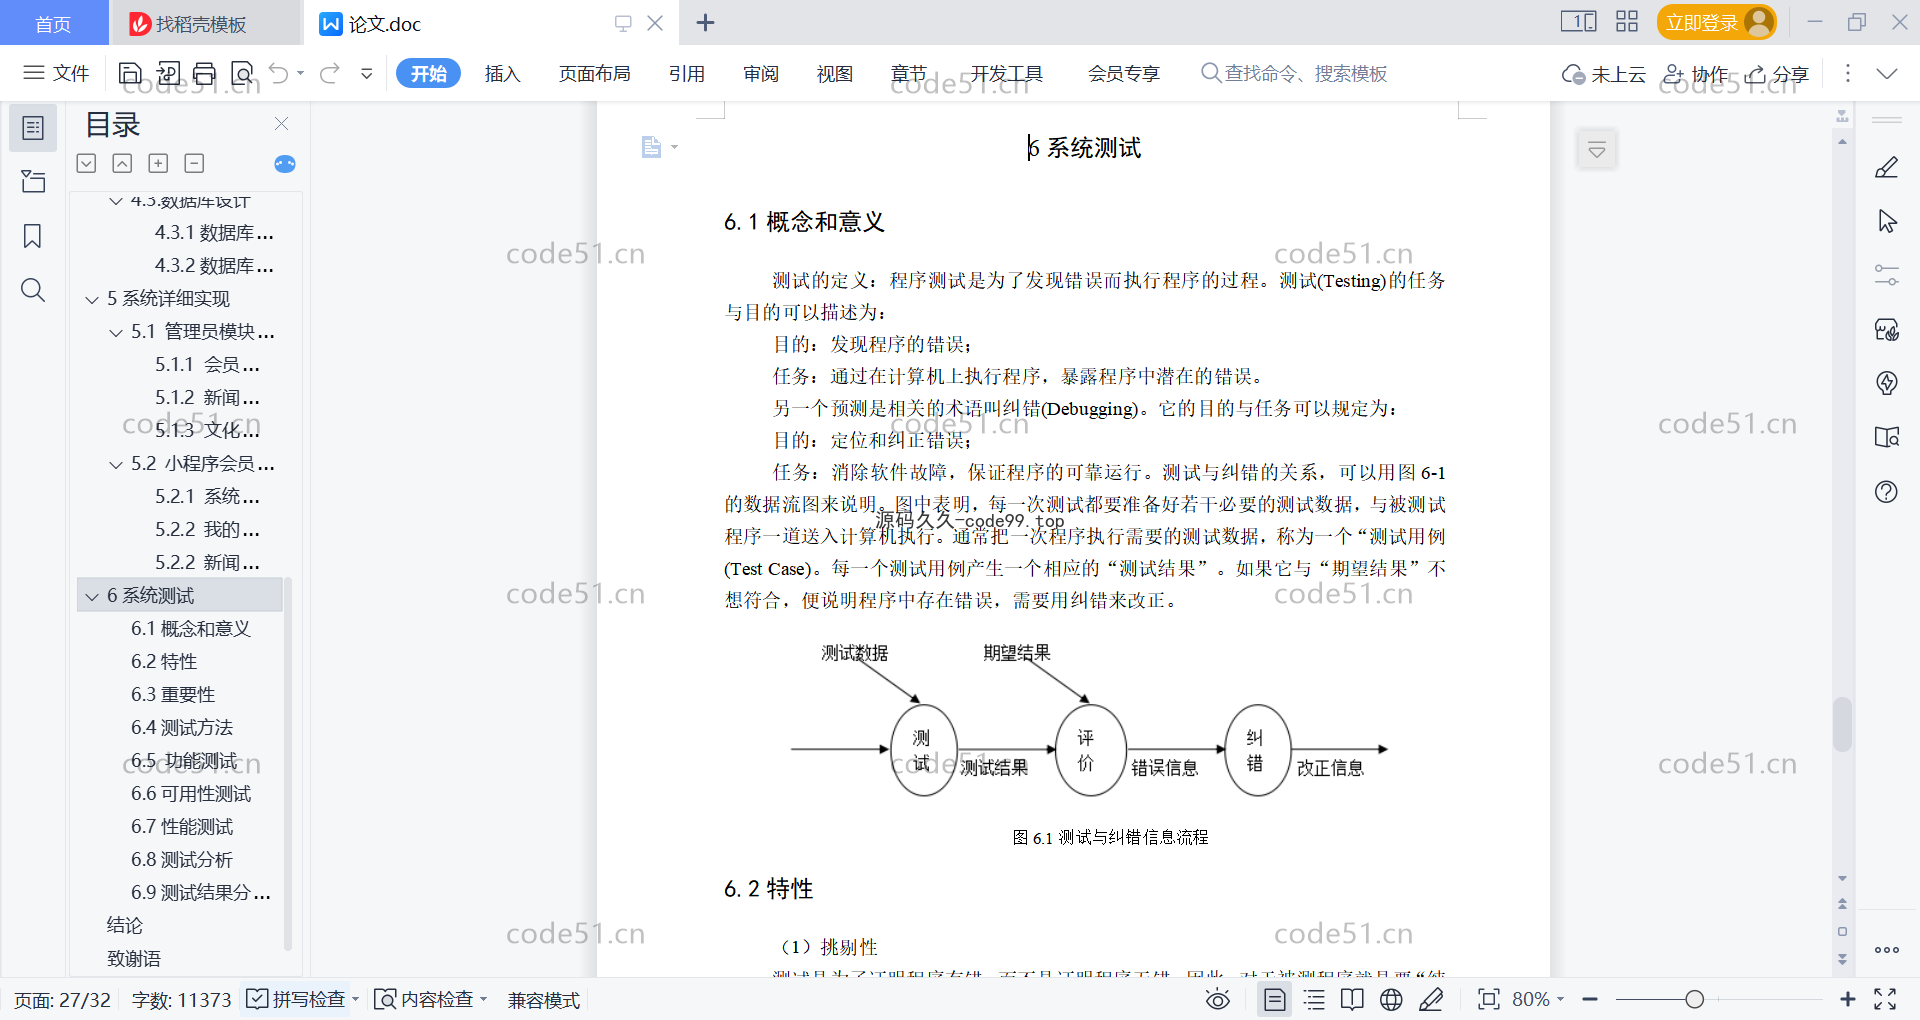The width and height of the screenshot is (1920, 1020).
Task: Open the help question-mark icon in right sidebar
Action: coord(1886,491)
